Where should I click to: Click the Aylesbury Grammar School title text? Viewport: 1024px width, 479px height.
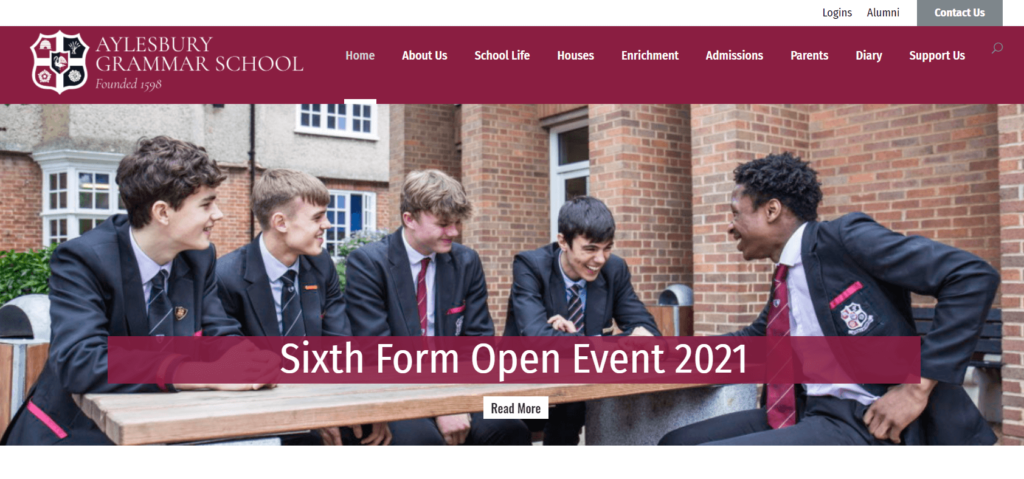point(199,54)
